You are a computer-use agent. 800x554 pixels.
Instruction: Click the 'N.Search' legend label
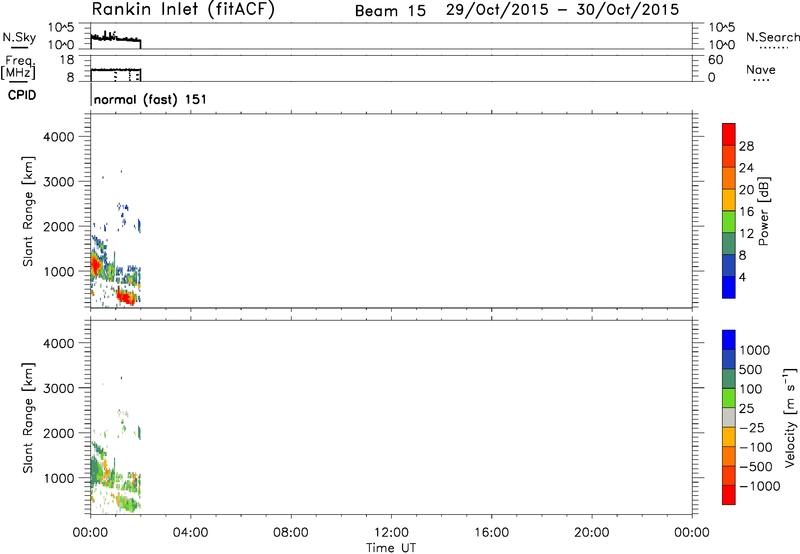(x=772, y=37)
